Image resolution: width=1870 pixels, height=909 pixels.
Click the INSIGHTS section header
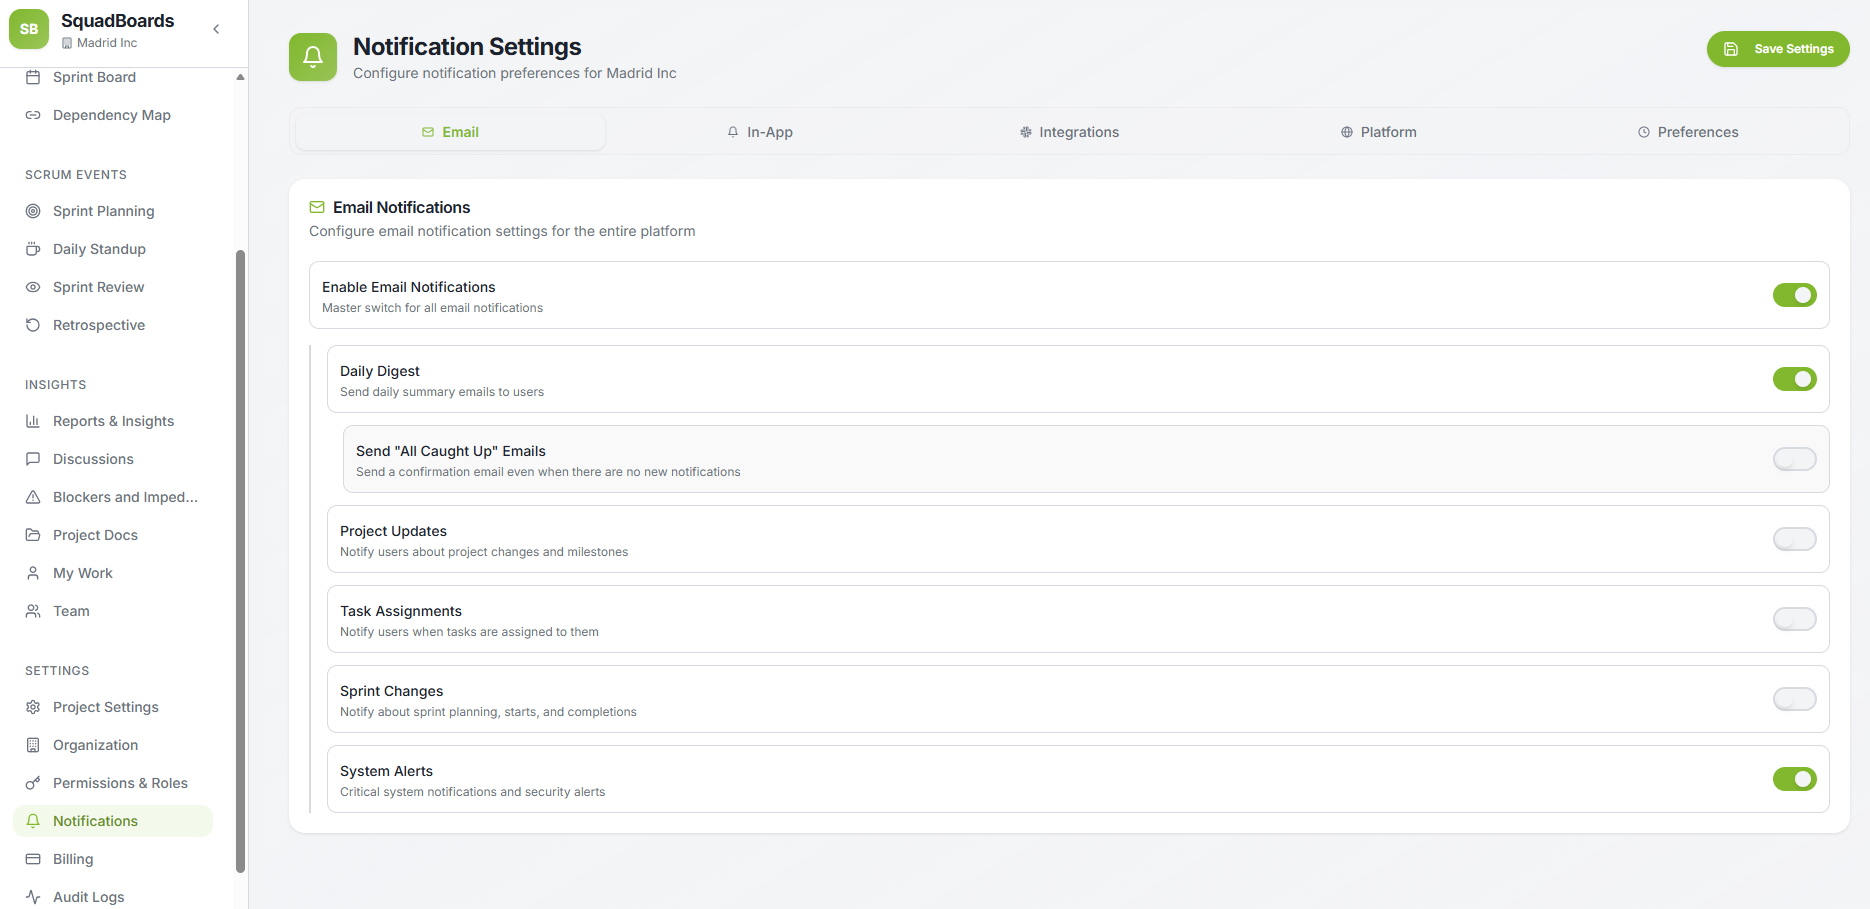coord(56,385)
